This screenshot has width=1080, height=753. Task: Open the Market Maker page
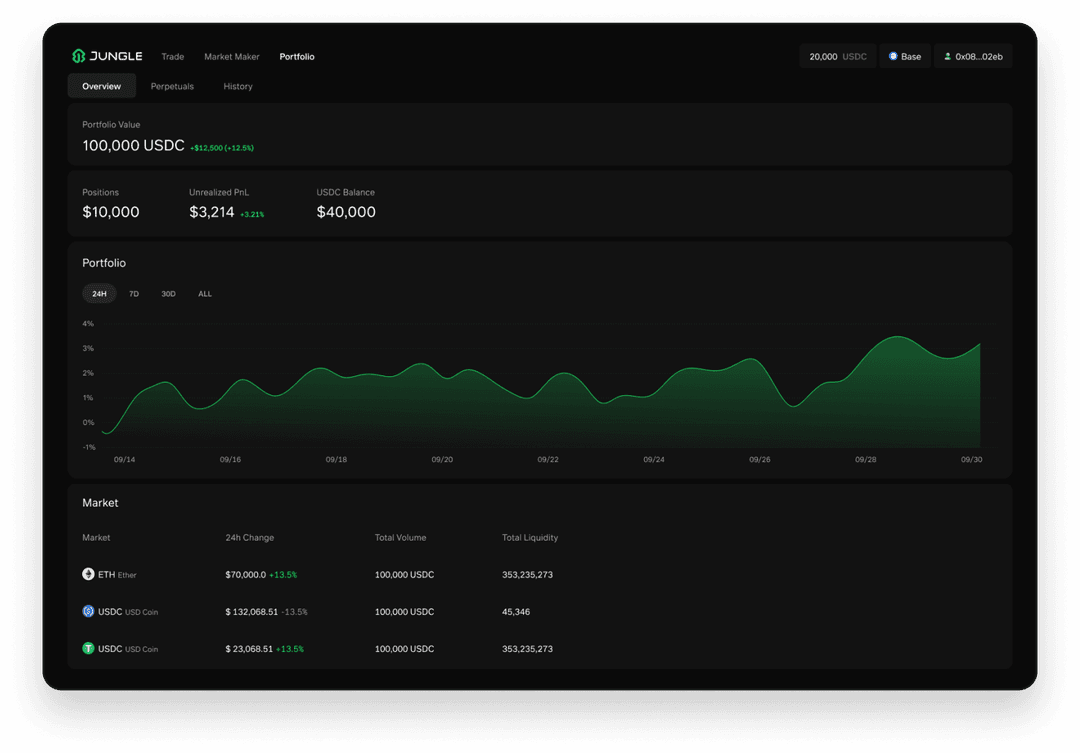(232, 57)
